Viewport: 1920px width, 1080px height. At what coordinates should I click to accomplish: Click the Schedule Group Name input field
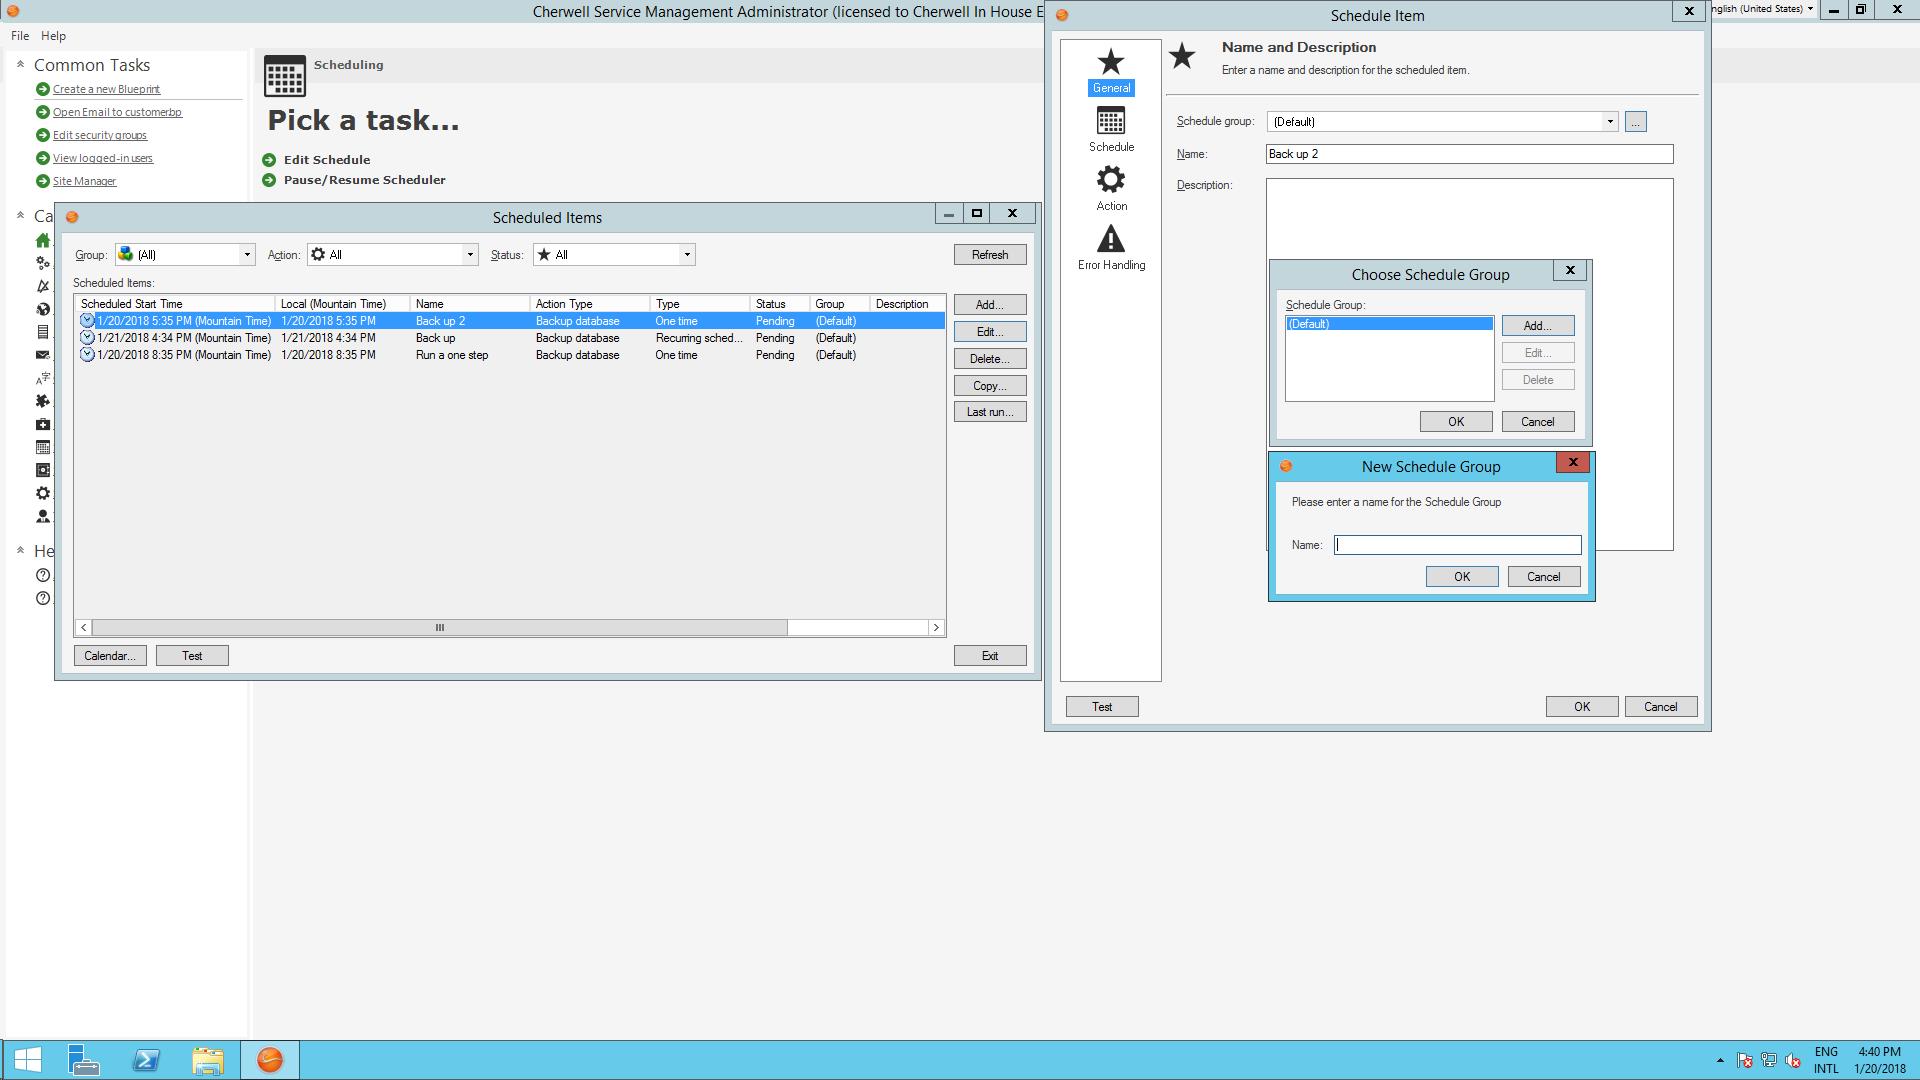(1457, 545)
